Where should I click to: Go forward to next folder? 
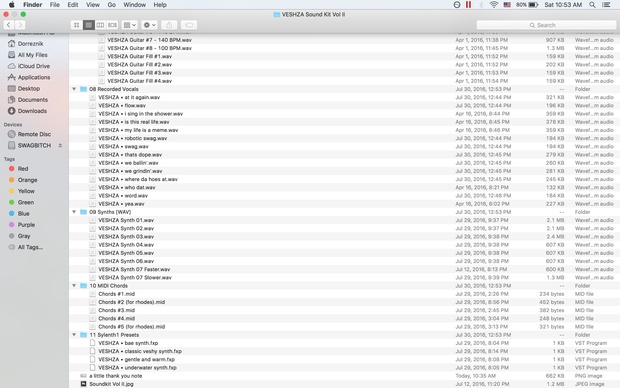[x=20, y=25]
